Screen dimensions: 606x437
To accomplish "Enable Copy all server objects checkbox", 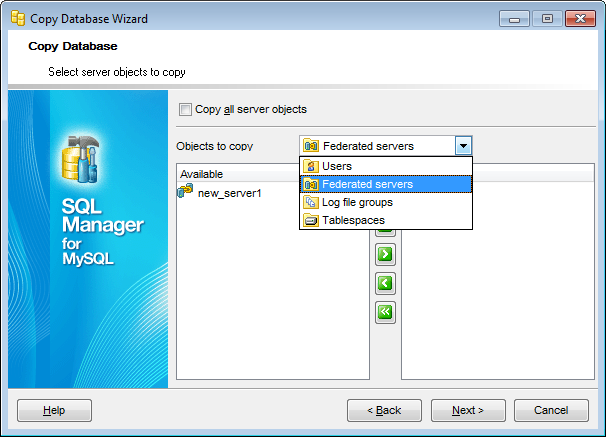I will coord(184,110).
